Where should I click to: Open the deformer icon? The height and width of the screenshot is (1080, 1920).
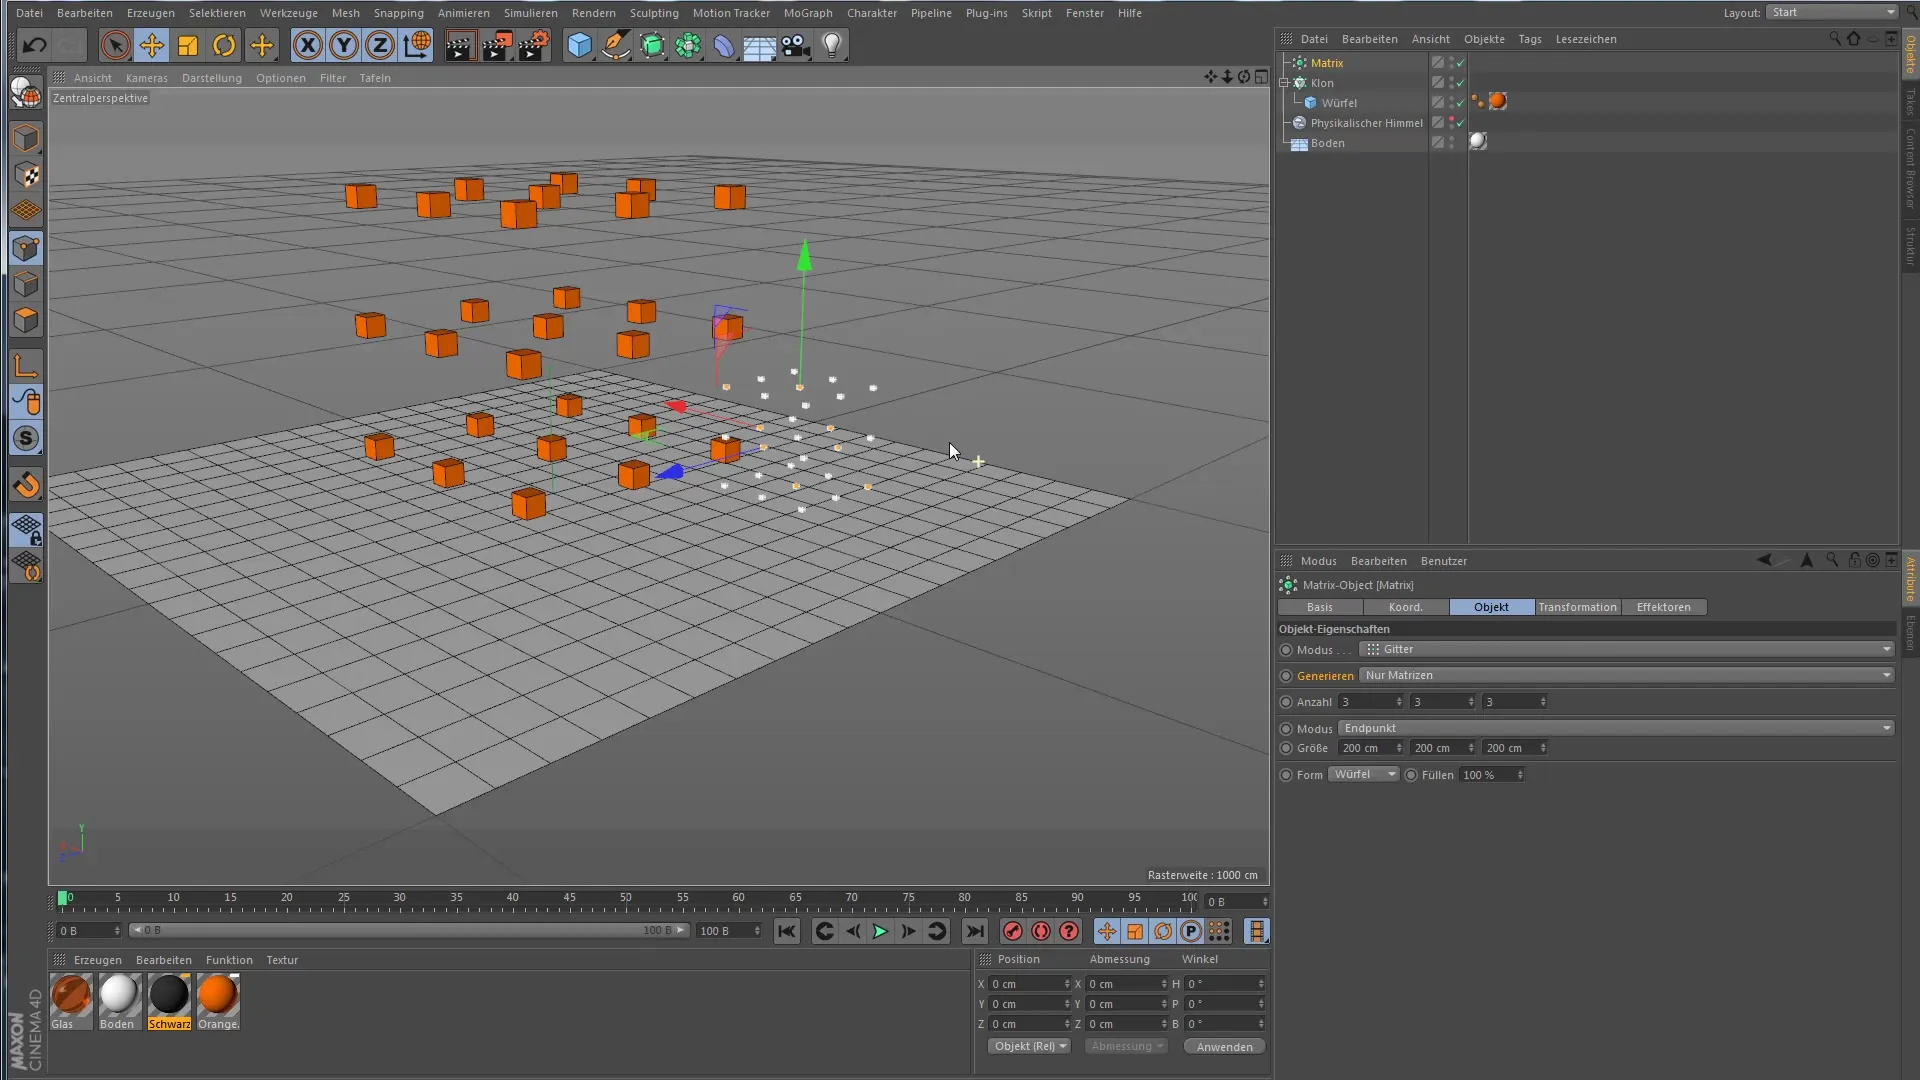(724, 45)
